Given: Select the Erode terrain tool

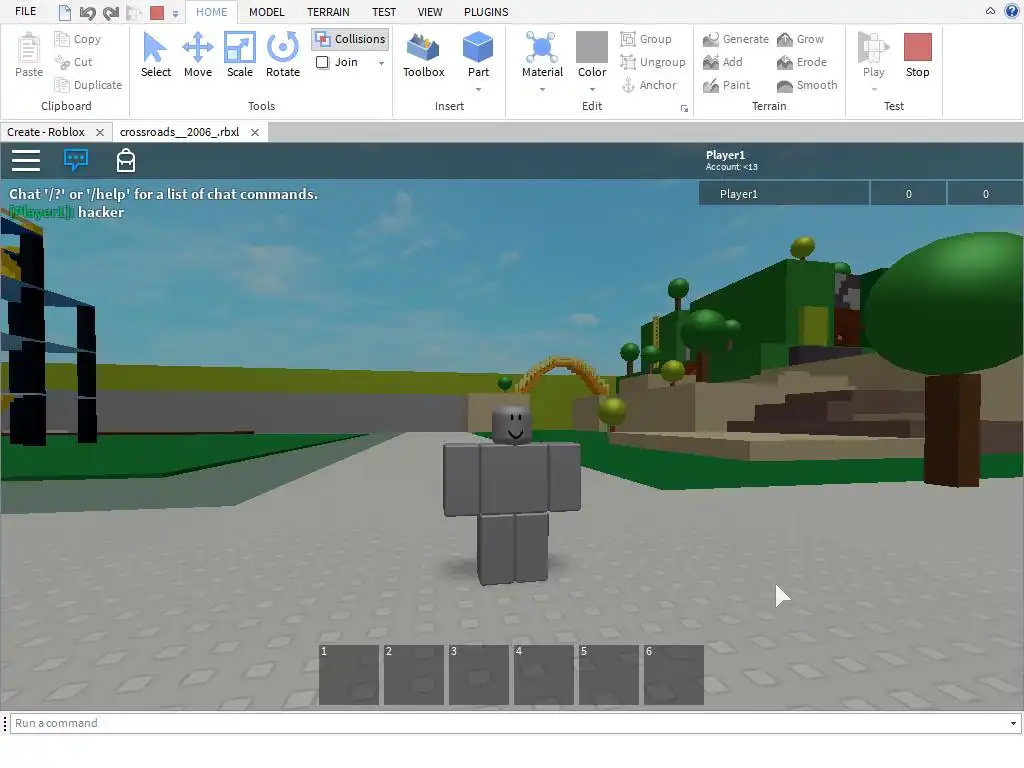Looking at the screenshot, I should (802, 62).
